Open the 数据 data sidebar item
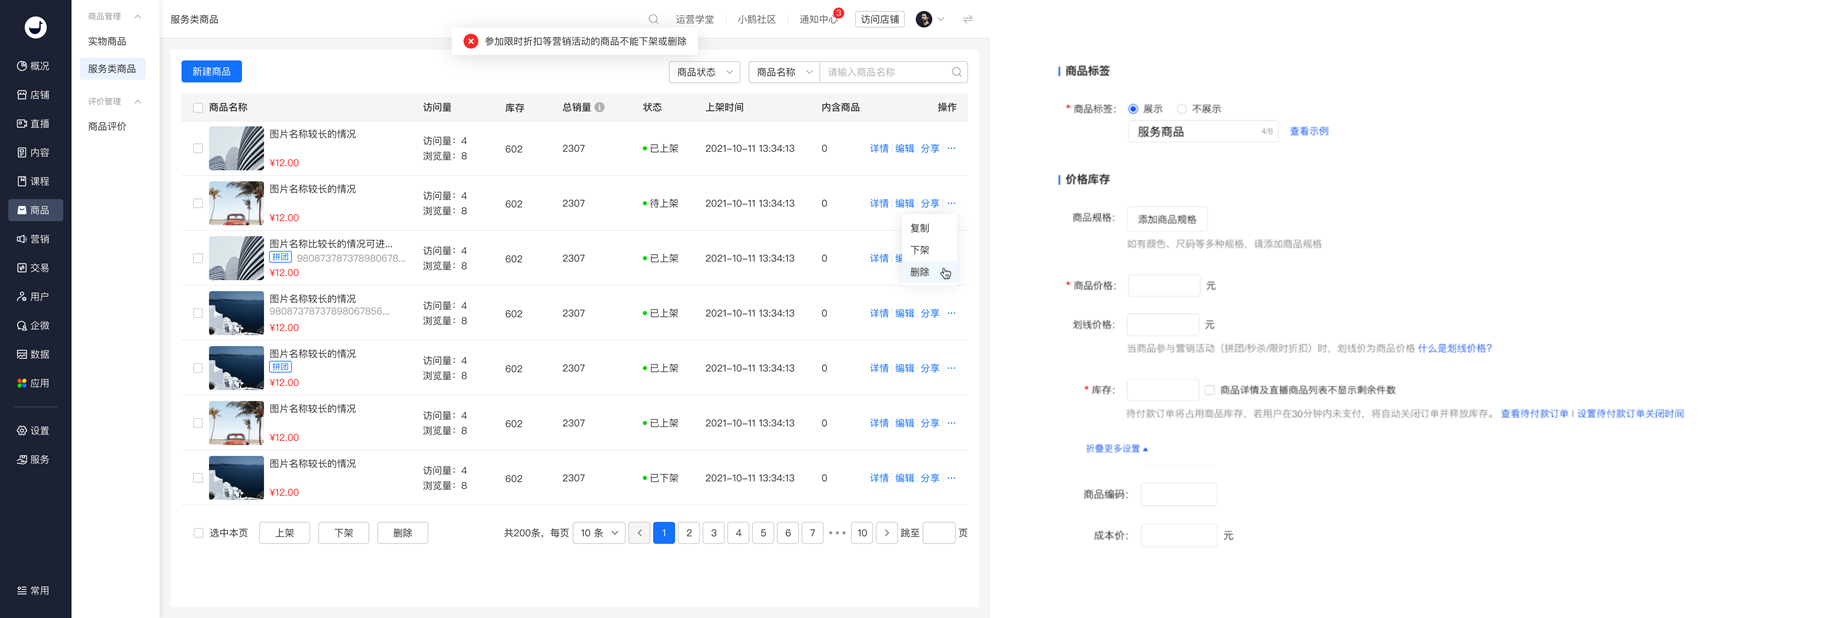The width and height of the screenshot is (1837, 618). [35, 354]
